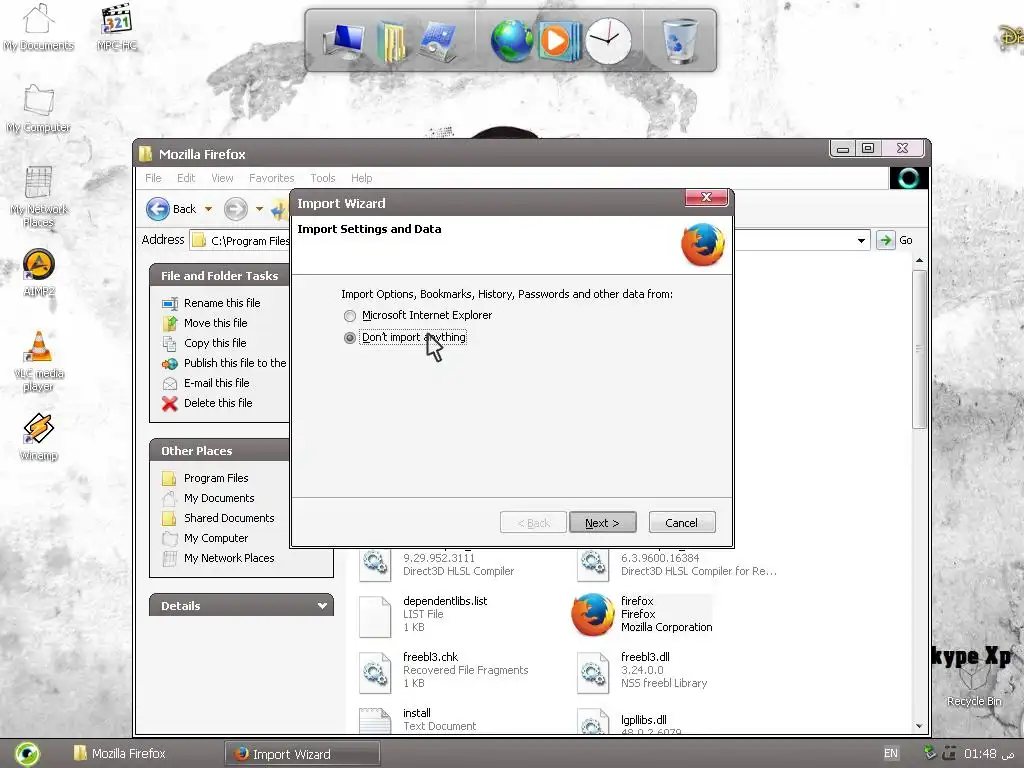Open Forward history dropdown arrow
Image resolution: width=1024 pixels, height=768 pixels.
[259, 209]
